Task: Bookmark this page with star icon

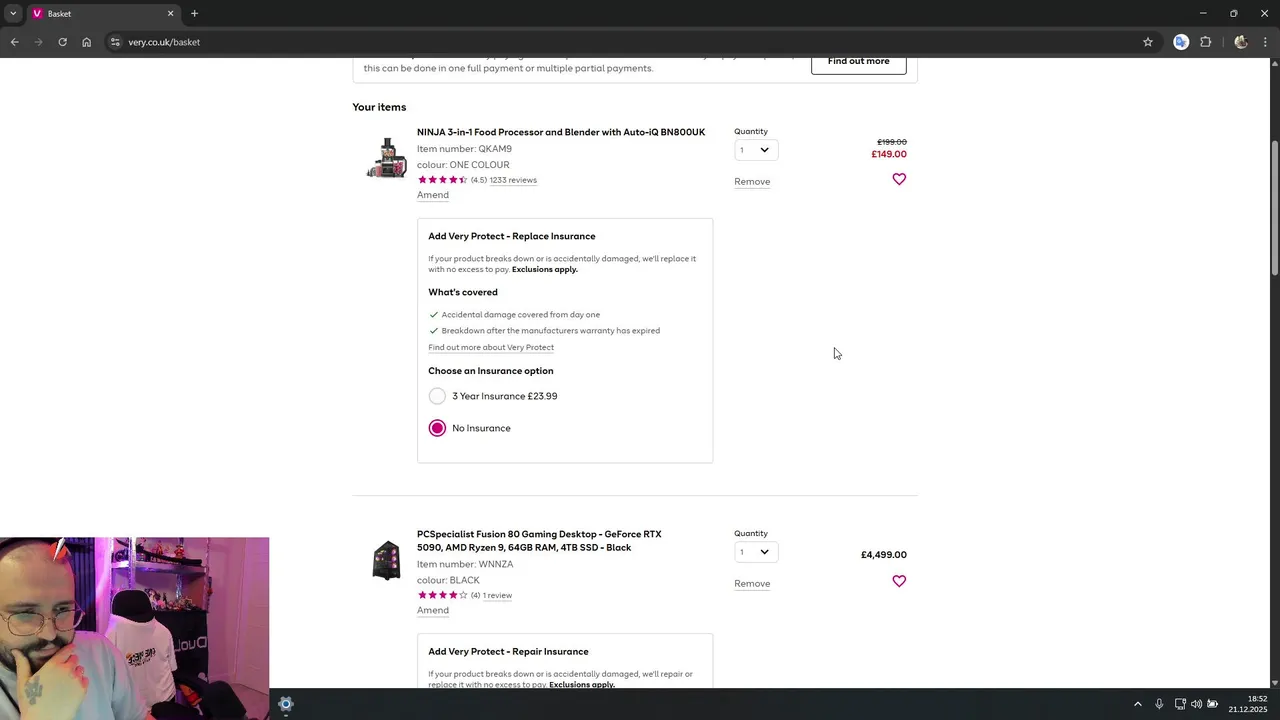Action: tap(1148, 42)
